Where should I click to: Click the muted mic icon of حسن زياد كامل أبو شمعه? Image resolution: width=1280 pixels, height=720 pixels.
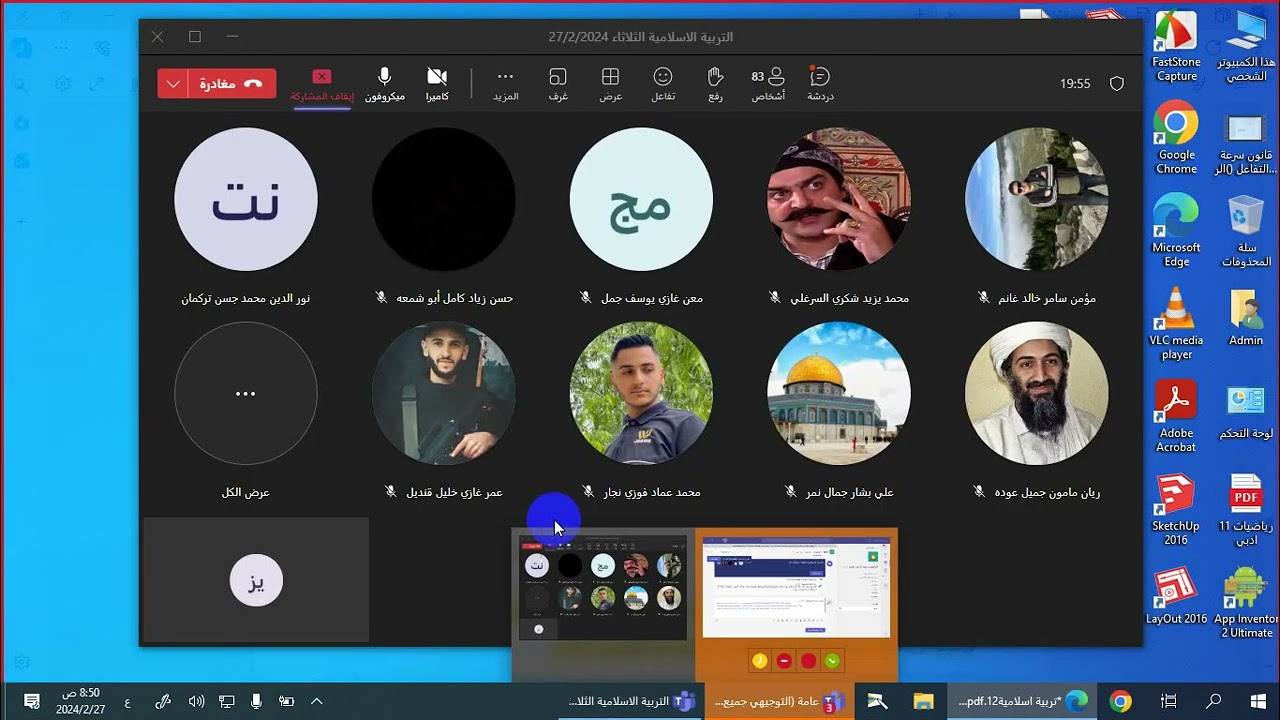381,298
